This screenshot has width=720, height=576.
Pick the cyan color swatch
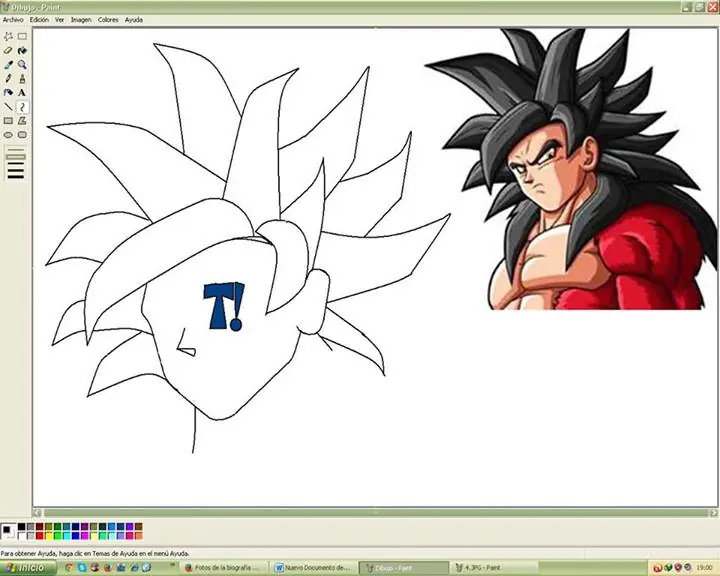pyautogui.click(x=67, y=536)
